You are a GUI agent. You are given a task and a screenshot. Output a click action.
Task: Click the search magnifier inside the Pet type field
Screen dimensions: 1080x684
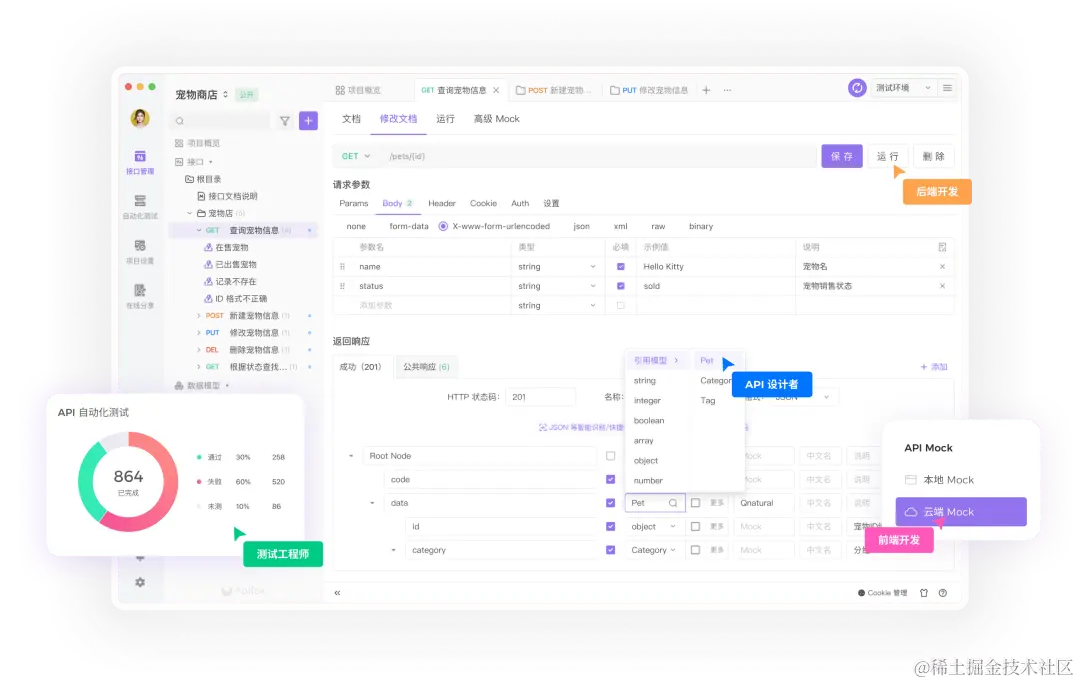pyautogui.click(x=673, y=503)
